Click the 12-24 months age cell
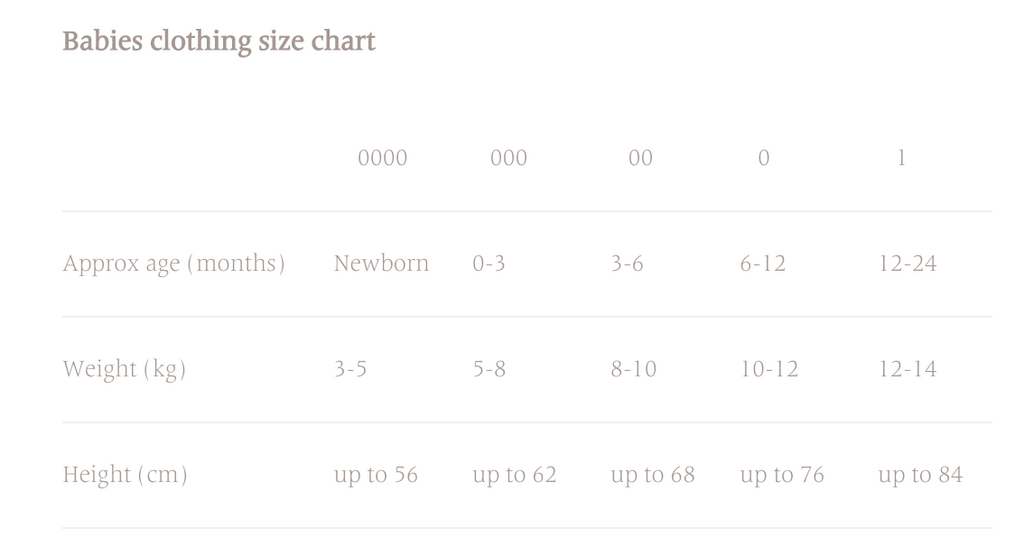Viewport: 1024px width, 556px height. (x=908, y=264)
